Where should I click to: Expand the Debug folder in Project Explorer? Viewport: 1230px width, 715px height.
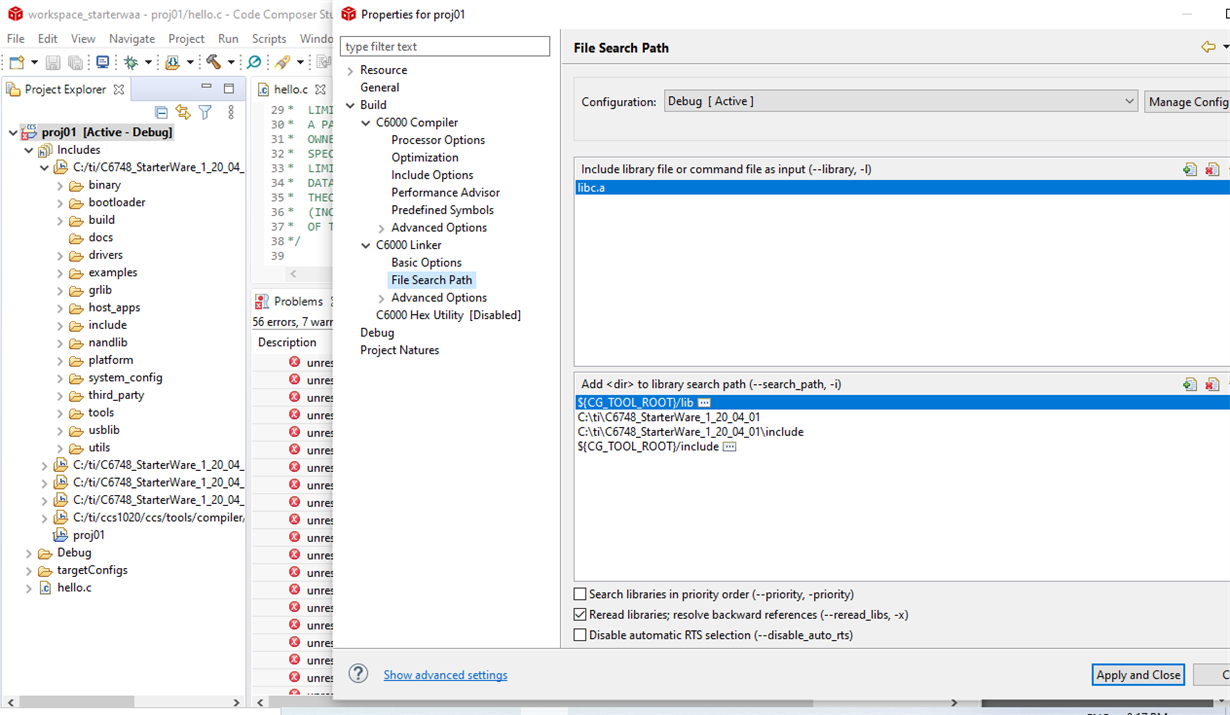coord(29,553)
